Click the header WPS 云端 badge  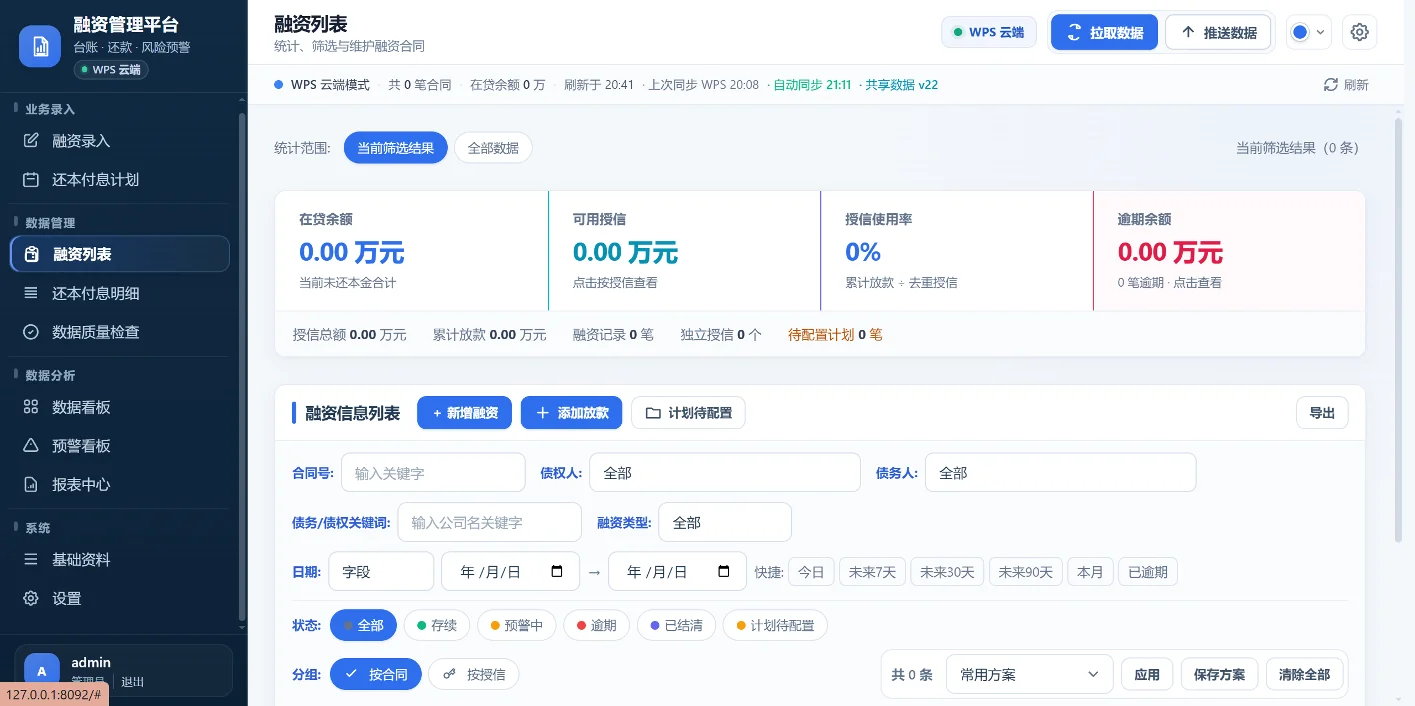[988, 32]
